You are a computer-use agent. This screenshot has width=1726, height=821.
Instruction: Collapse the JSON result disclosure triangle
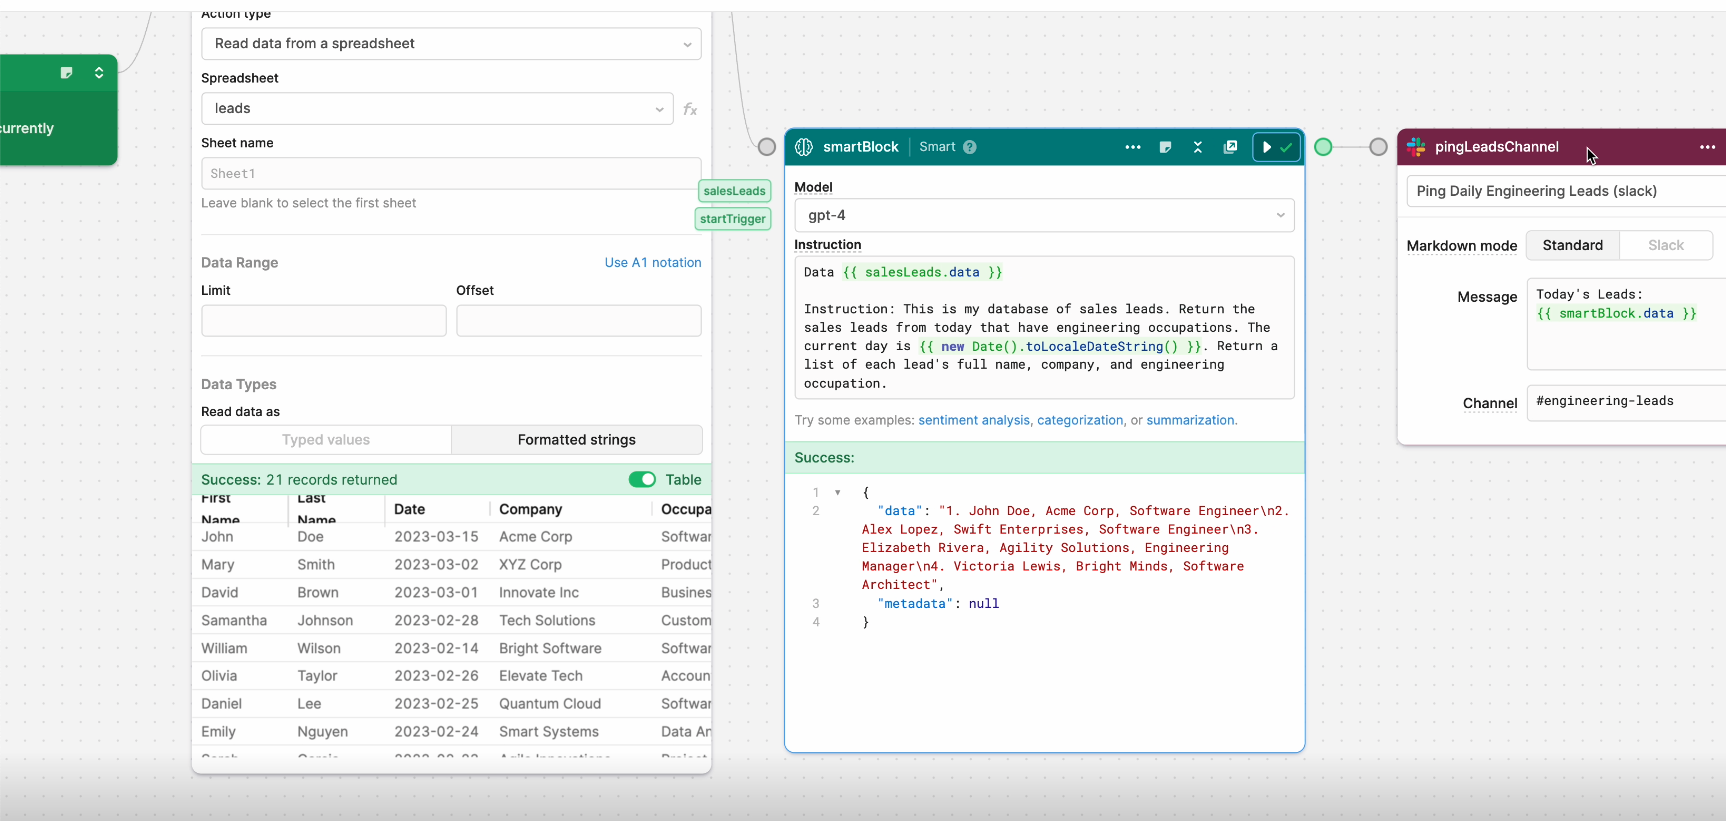[838, 492]
